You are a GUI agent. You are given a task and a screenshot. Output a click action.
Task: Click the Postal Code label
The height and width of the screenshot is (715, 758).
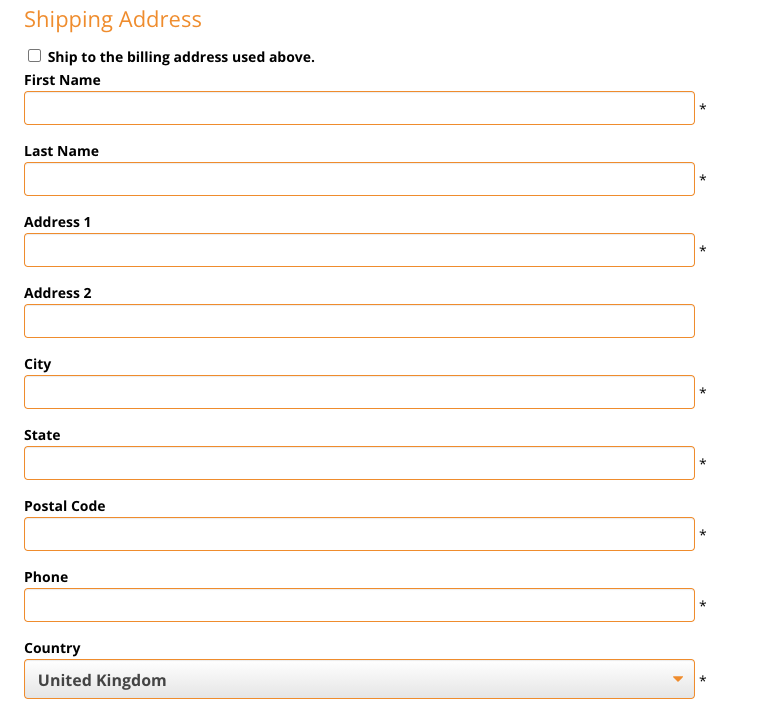(65, 506)
